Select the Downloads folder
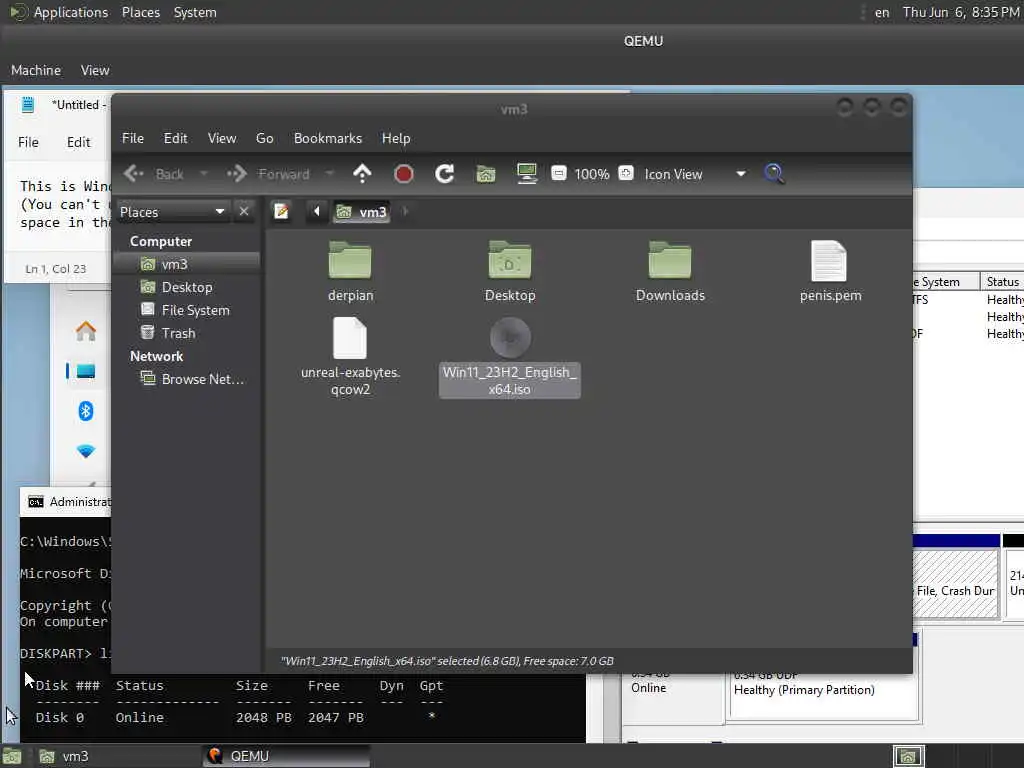1024x768 pixels. point(670,272)
